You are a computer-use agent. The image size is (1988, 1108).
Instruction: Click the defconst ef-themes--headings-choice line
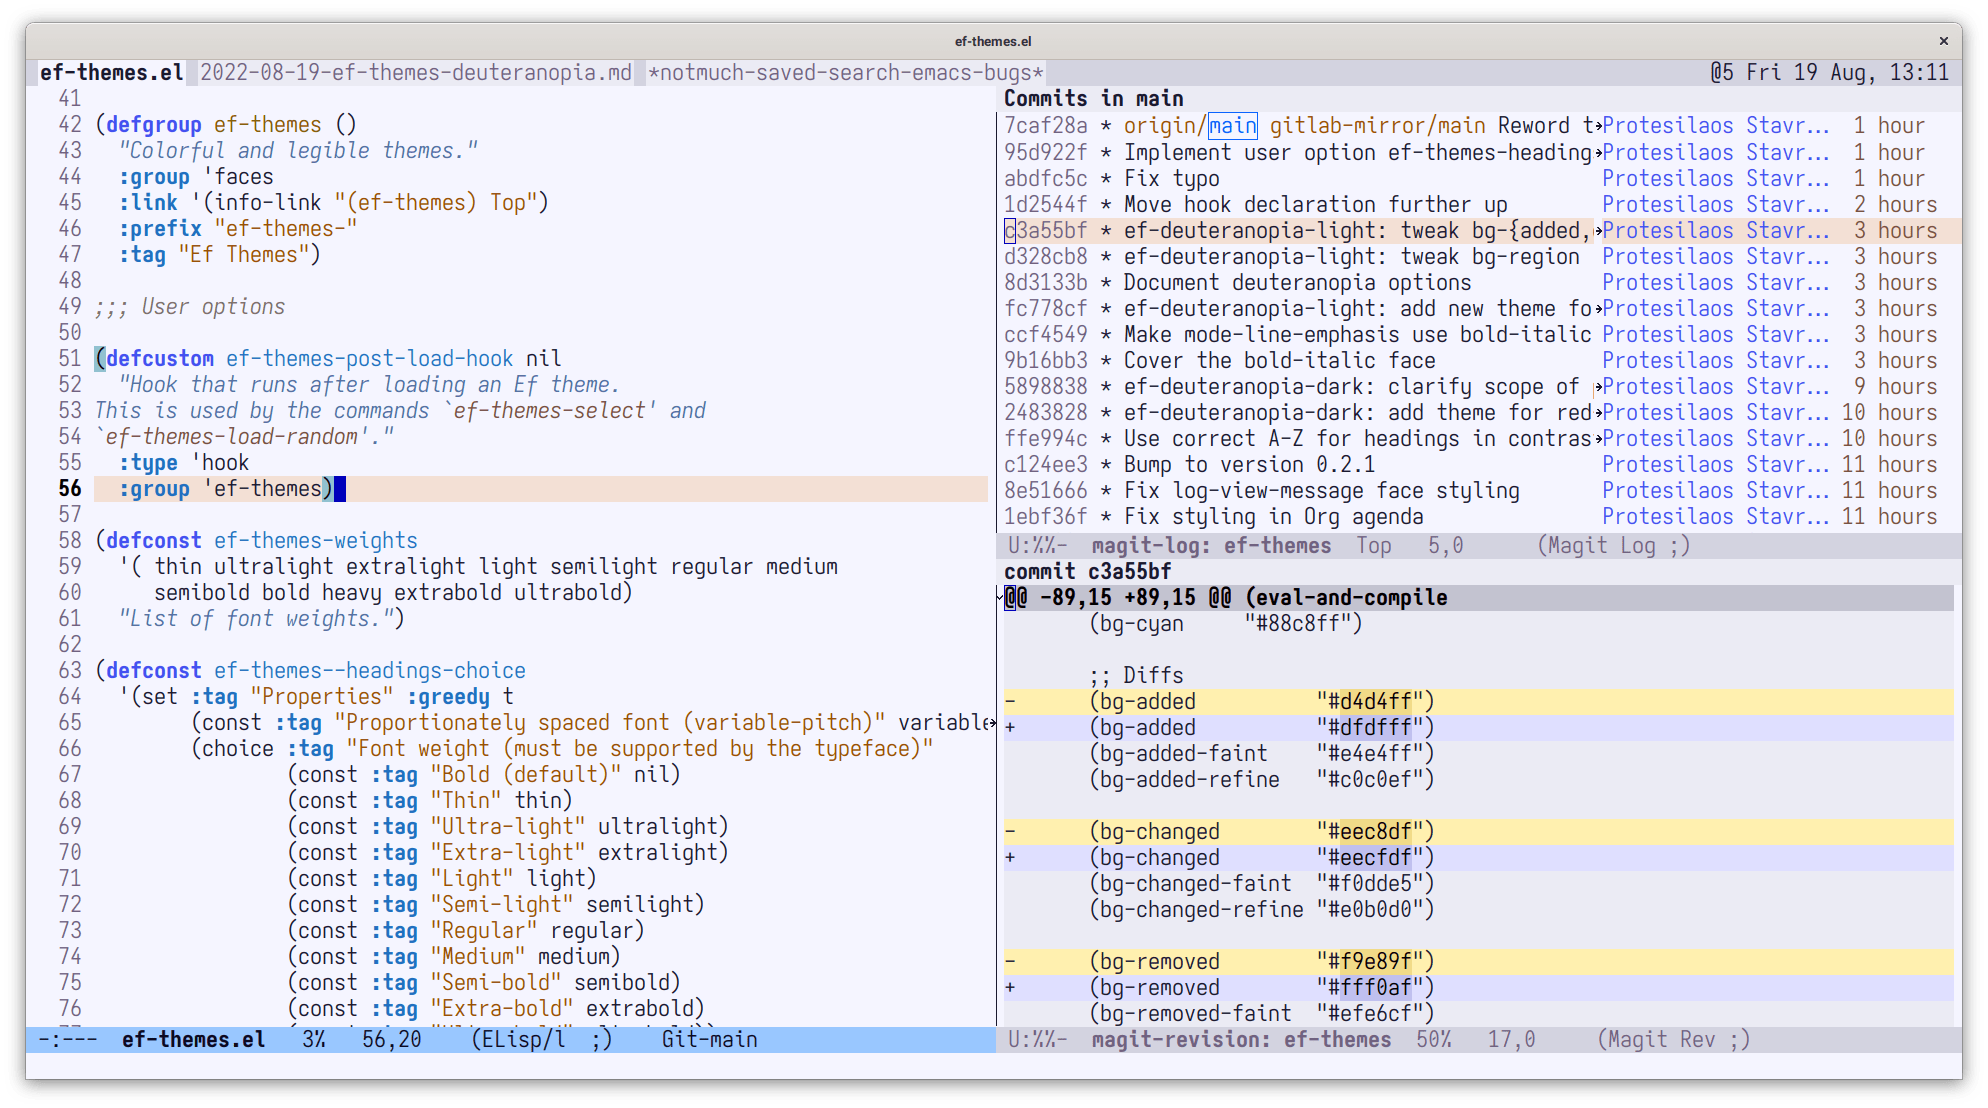tap(310, 670)
